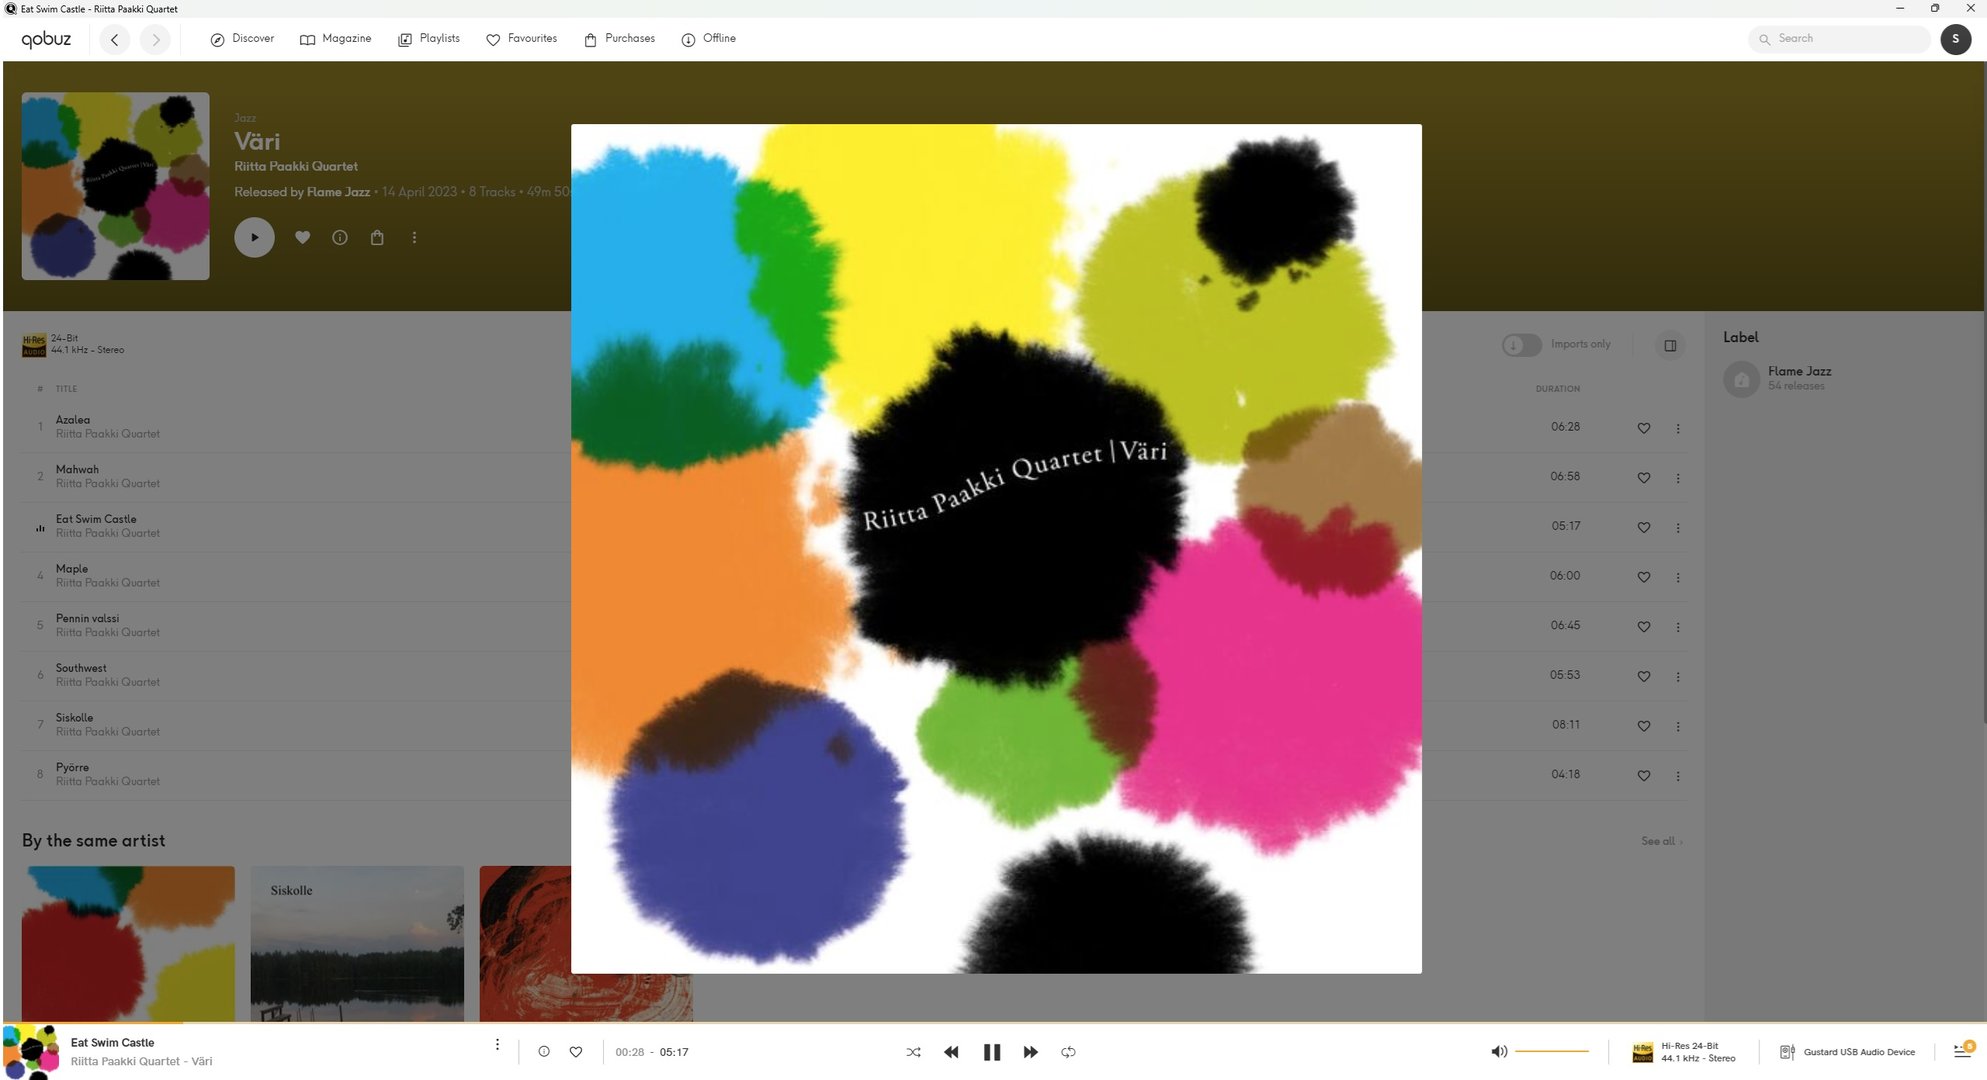This screenshot has height=1080, width=1987.
Task: Open now-playing cover in player bar
Action: coord(31,1052)
